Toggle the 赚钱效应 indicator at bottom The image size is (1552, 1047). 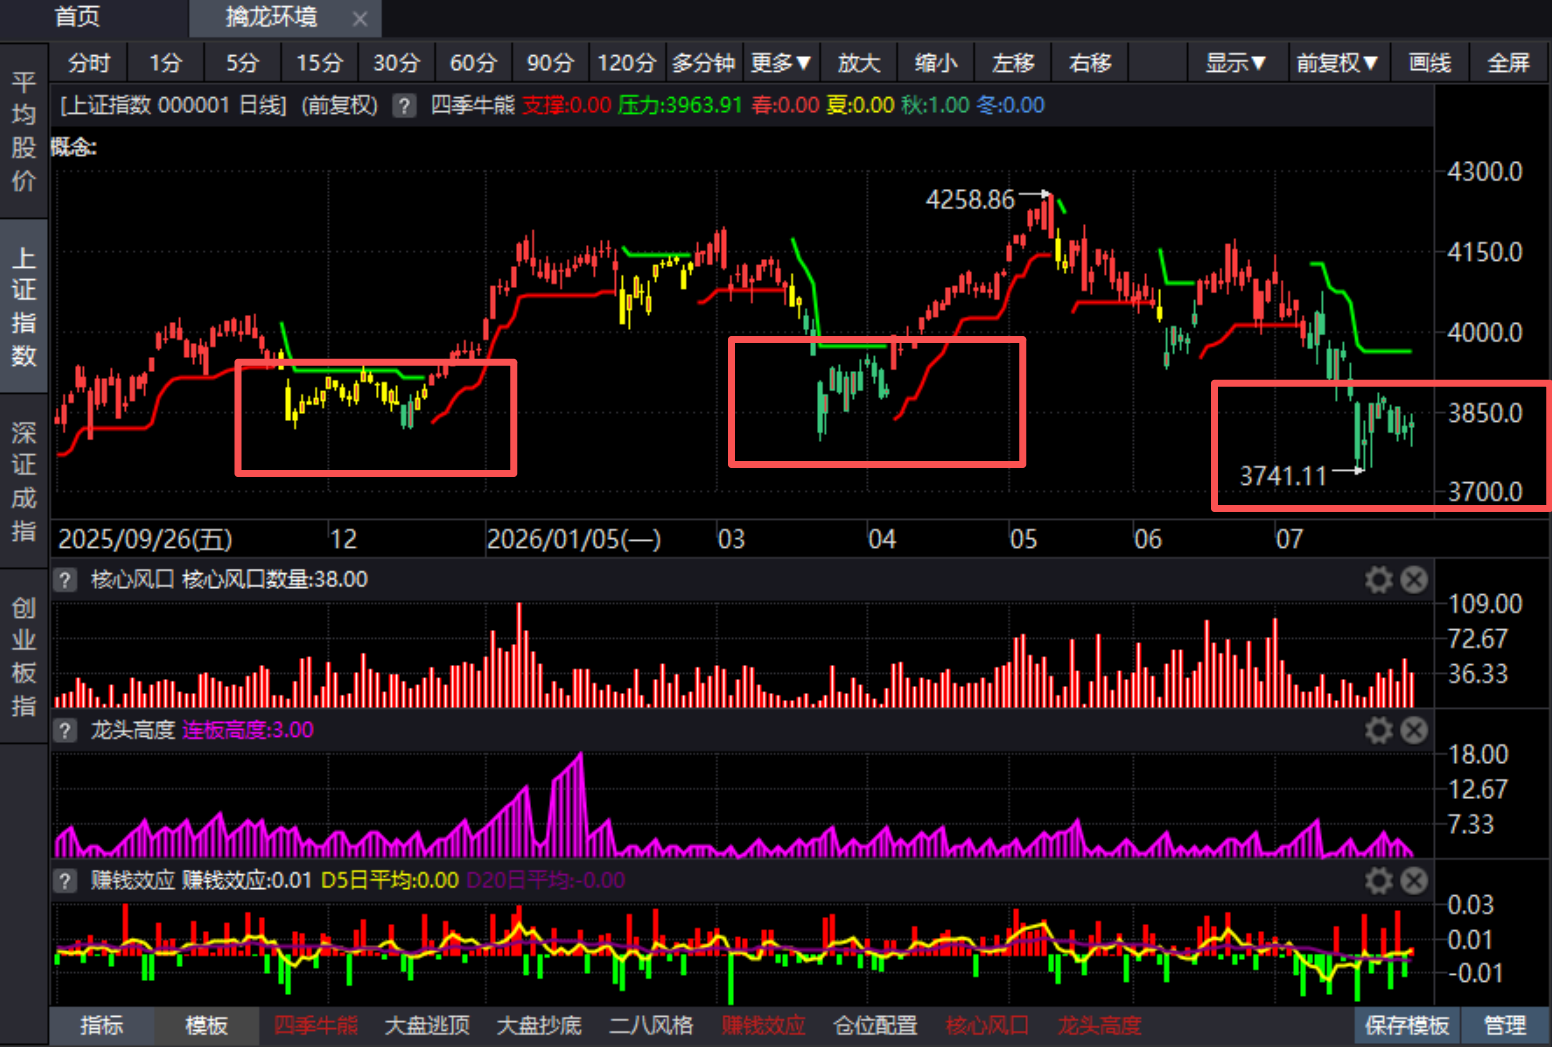(764, 1026)
